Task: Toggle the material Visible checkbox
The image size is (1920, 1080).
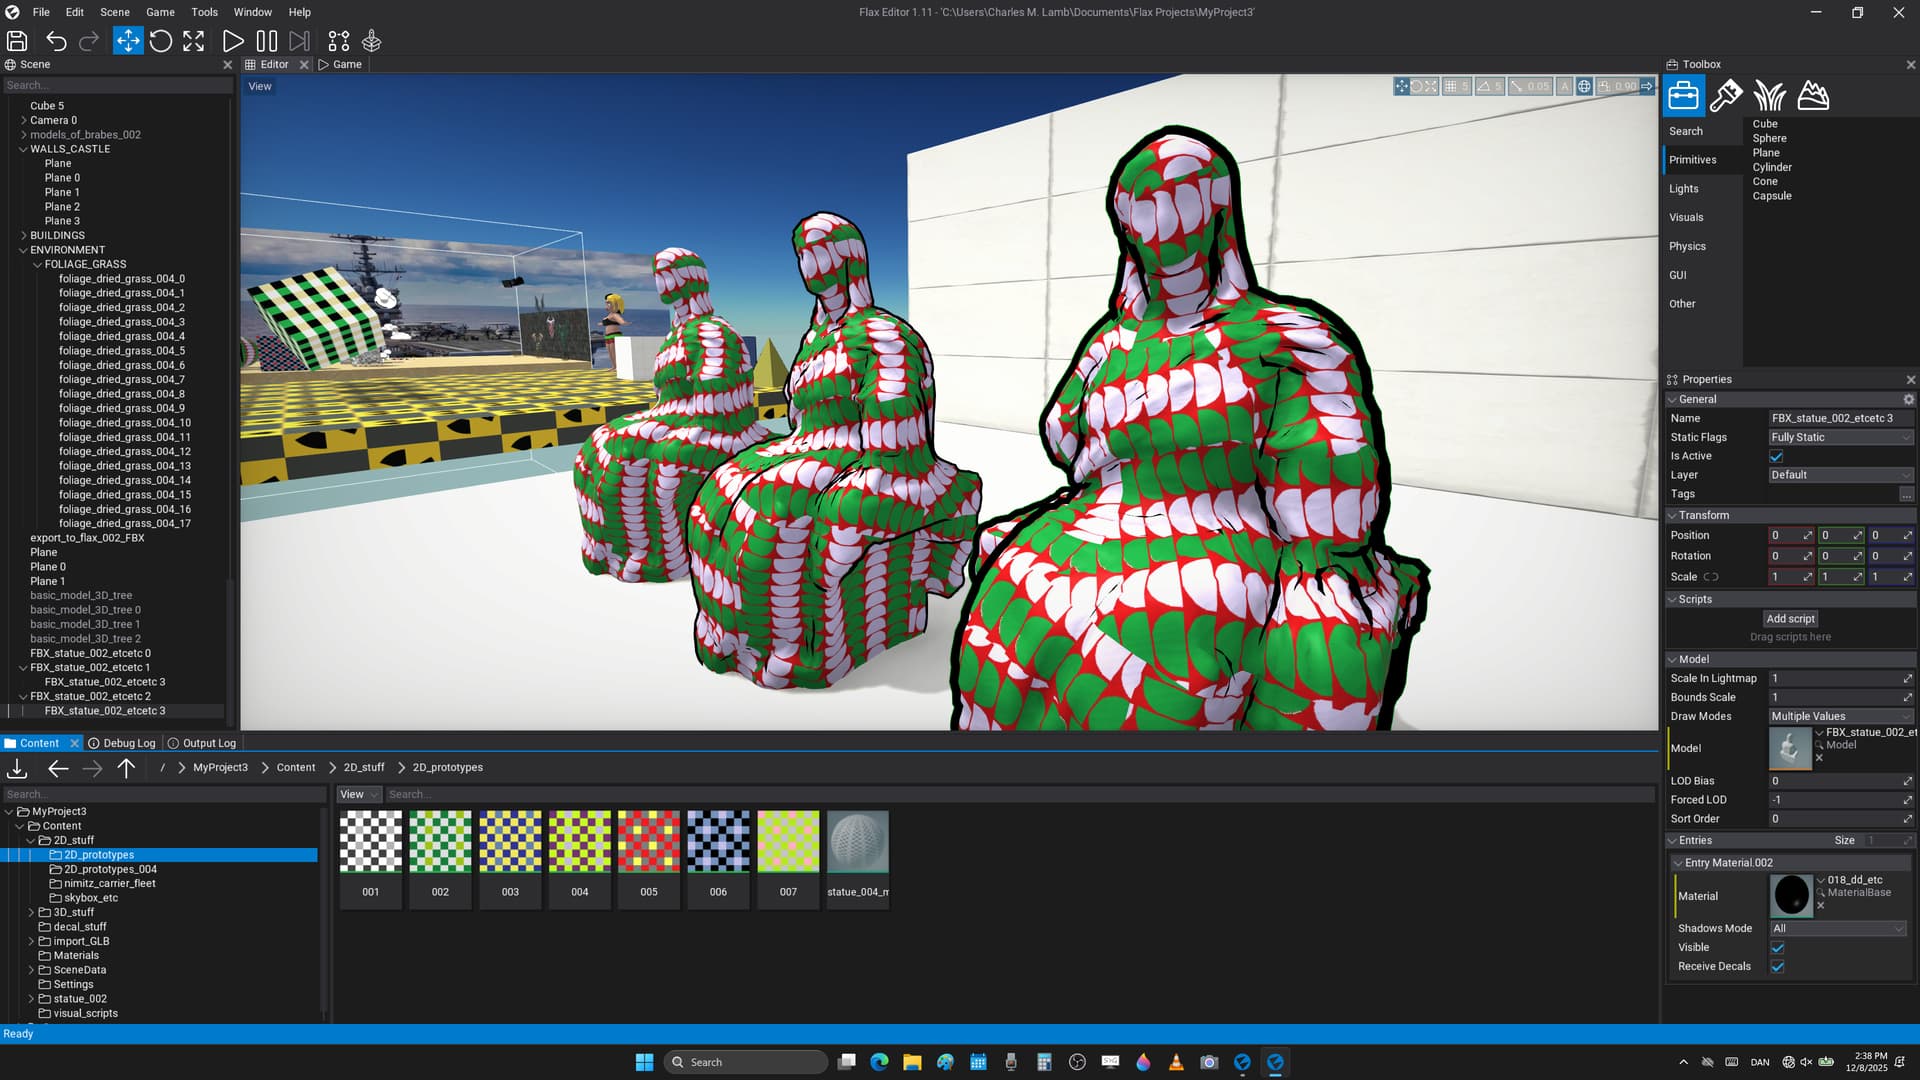Action: point(1777,947)
